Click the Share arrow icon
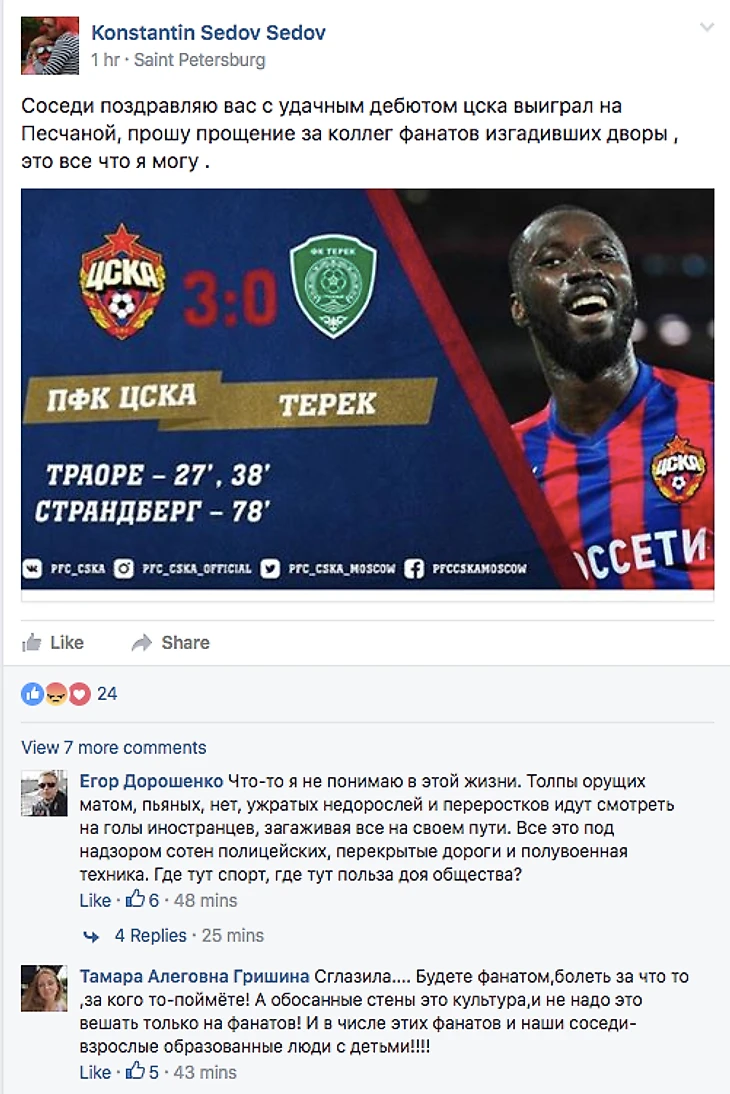The image size is (730, 1094). (x=142, y=642)
